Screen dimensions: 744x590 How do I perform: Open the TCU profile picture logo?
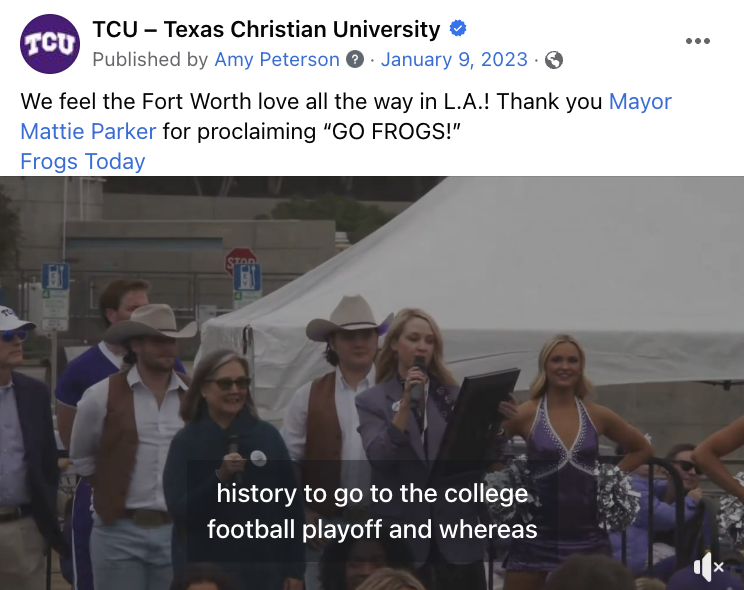[49, 44]
